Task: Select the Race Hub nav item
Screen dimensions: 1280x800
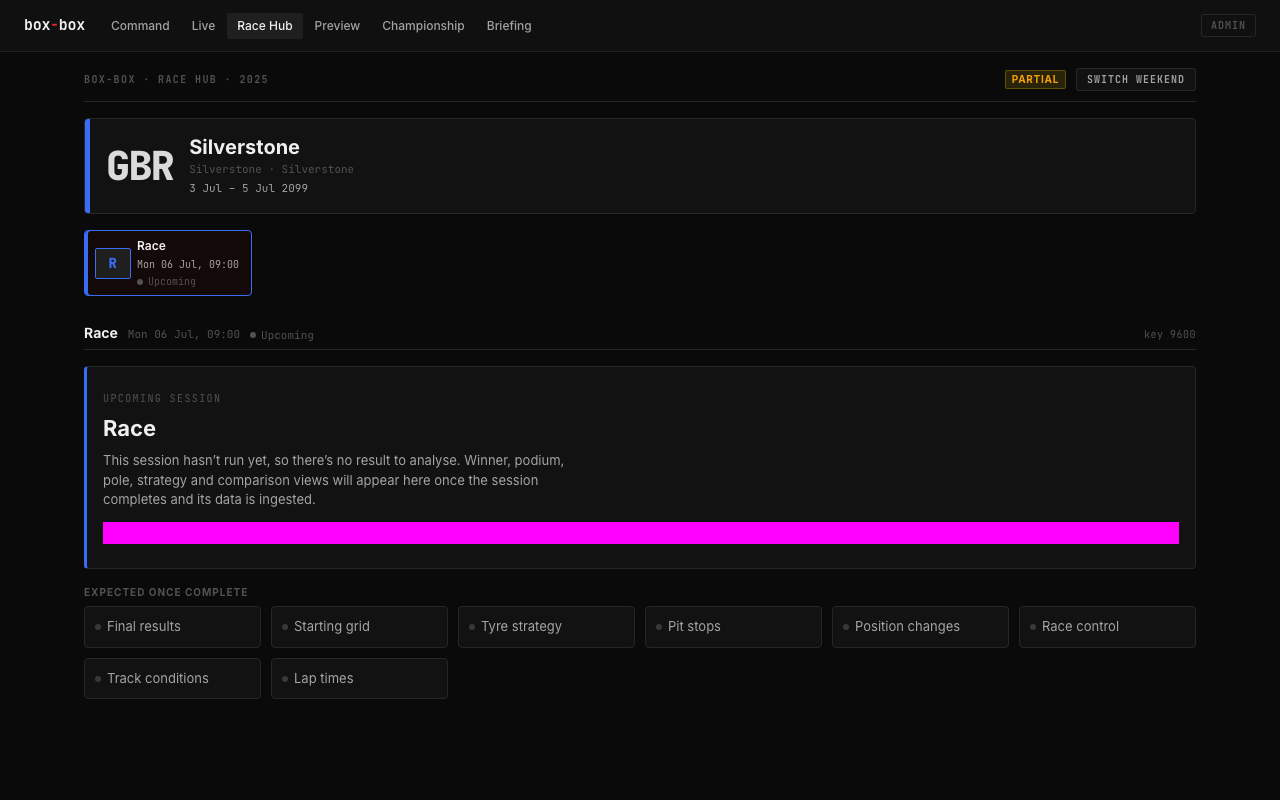Action: coord(265,26)
